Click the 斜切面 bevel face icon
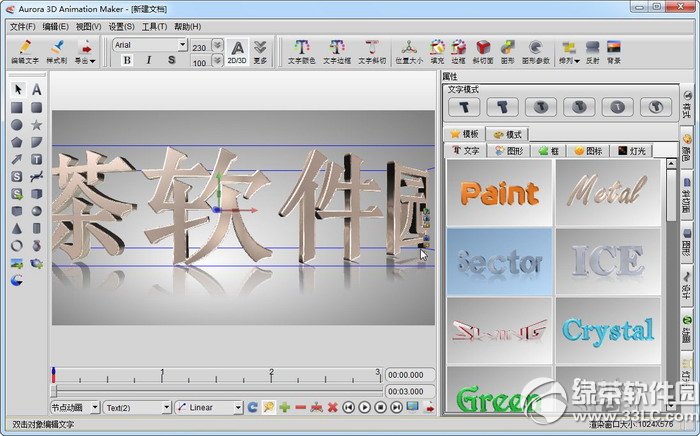 pyautogui.click(x=483, y=52)
